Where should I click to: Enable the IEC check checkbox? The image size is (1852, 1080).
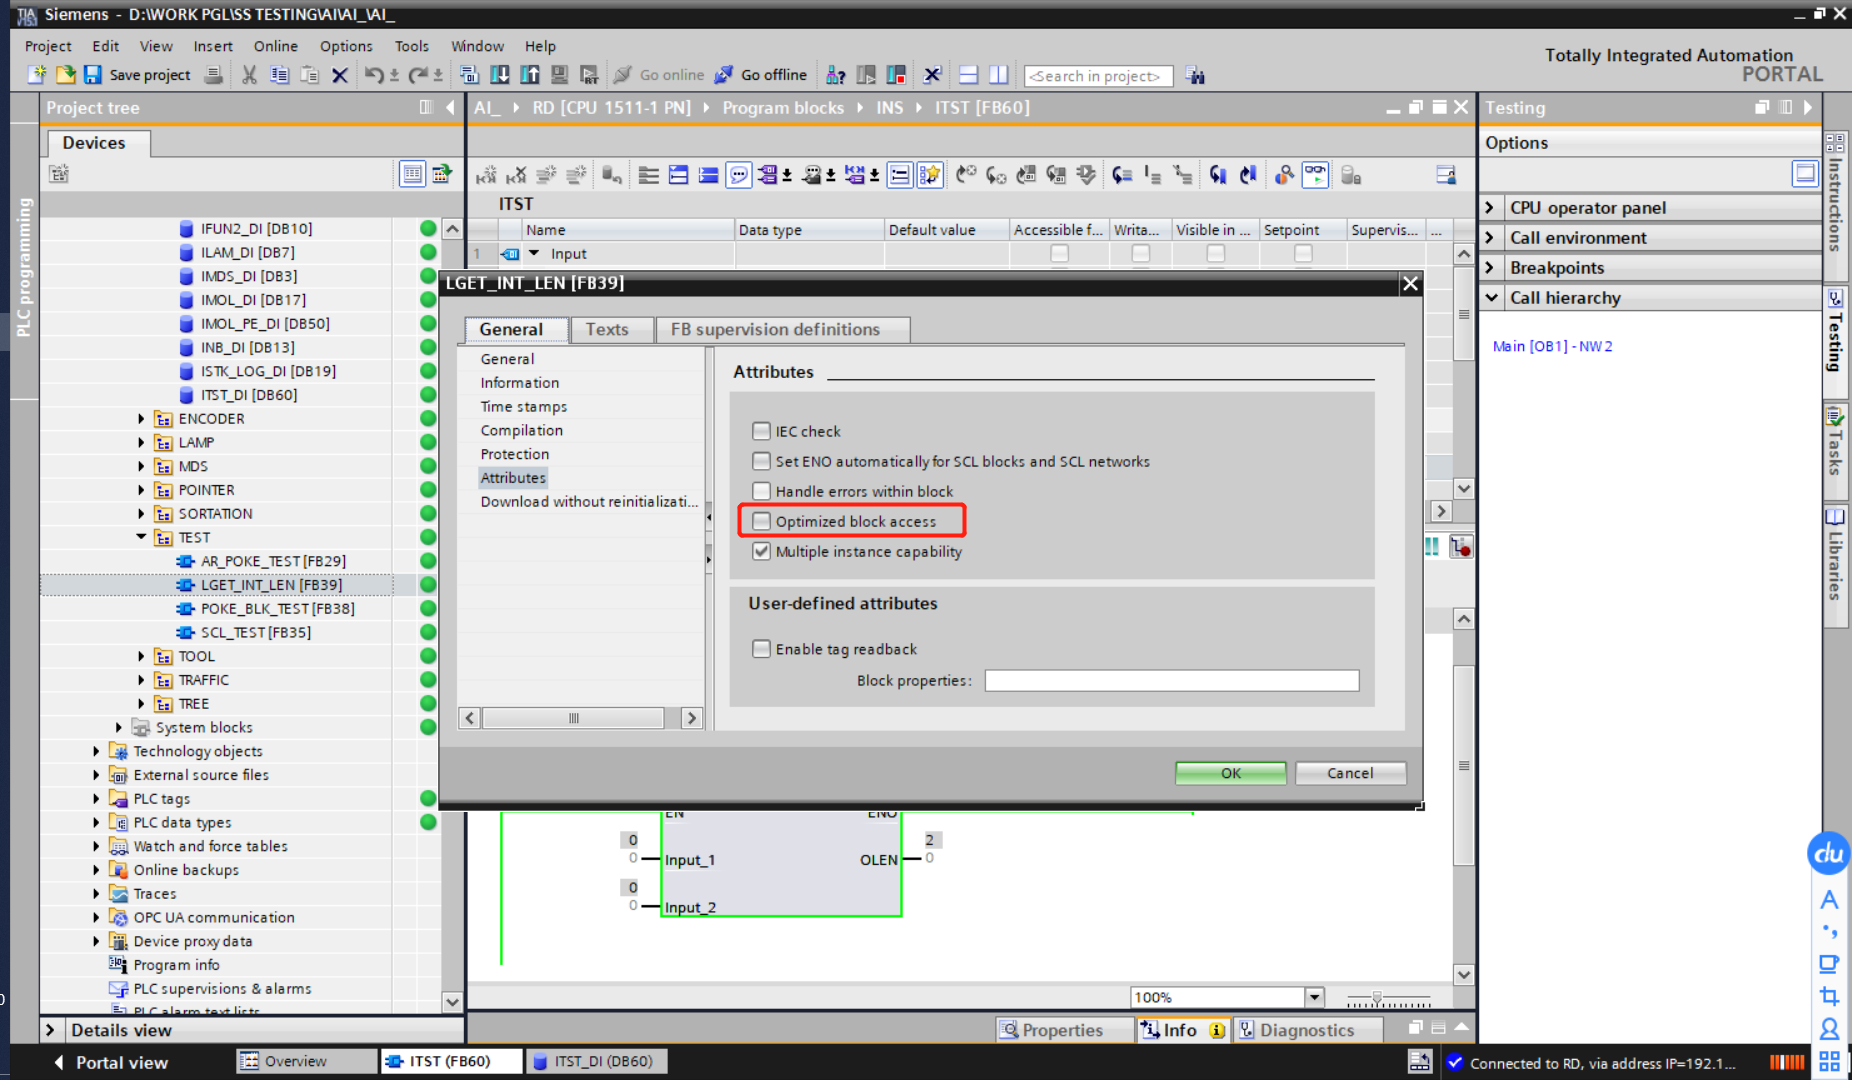762,431
